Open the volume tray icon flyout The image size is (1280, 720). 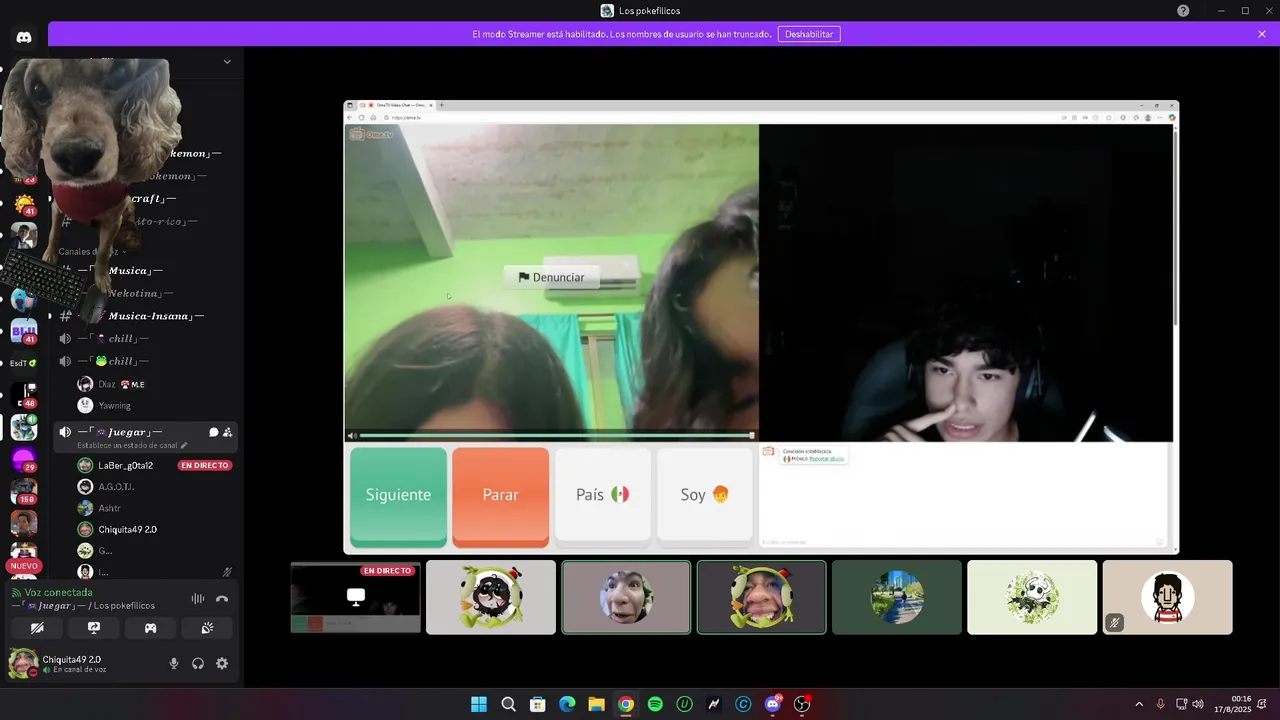(x=1198, y=704)
